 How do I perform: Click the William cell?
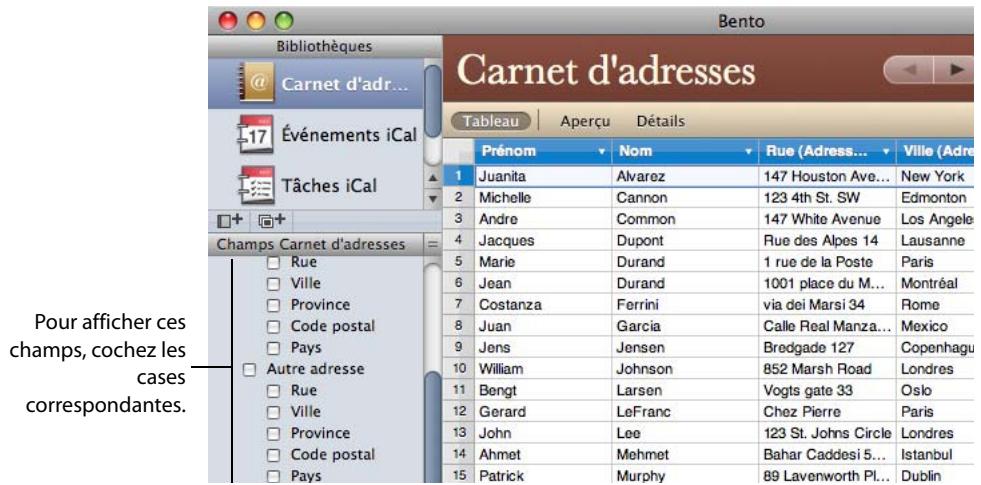[x=543, y=369]
